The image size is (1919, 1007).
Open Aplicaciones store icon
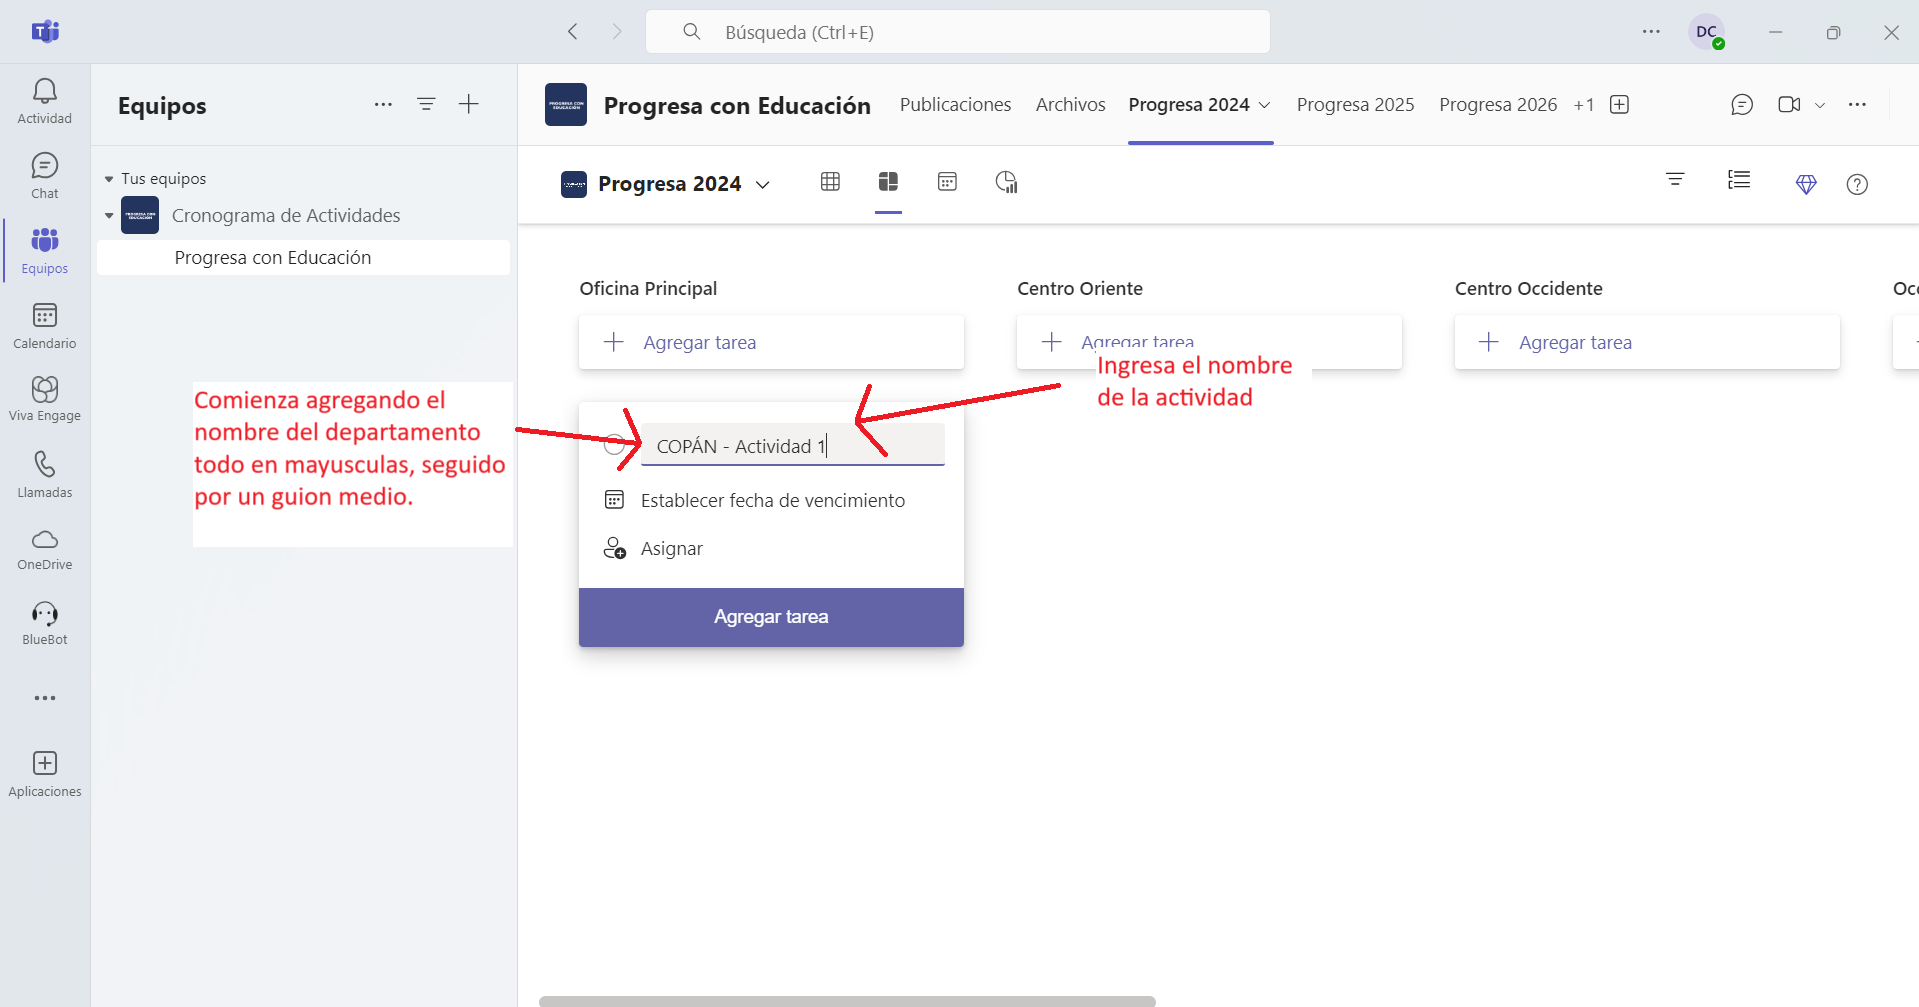[x=45, y=774]
